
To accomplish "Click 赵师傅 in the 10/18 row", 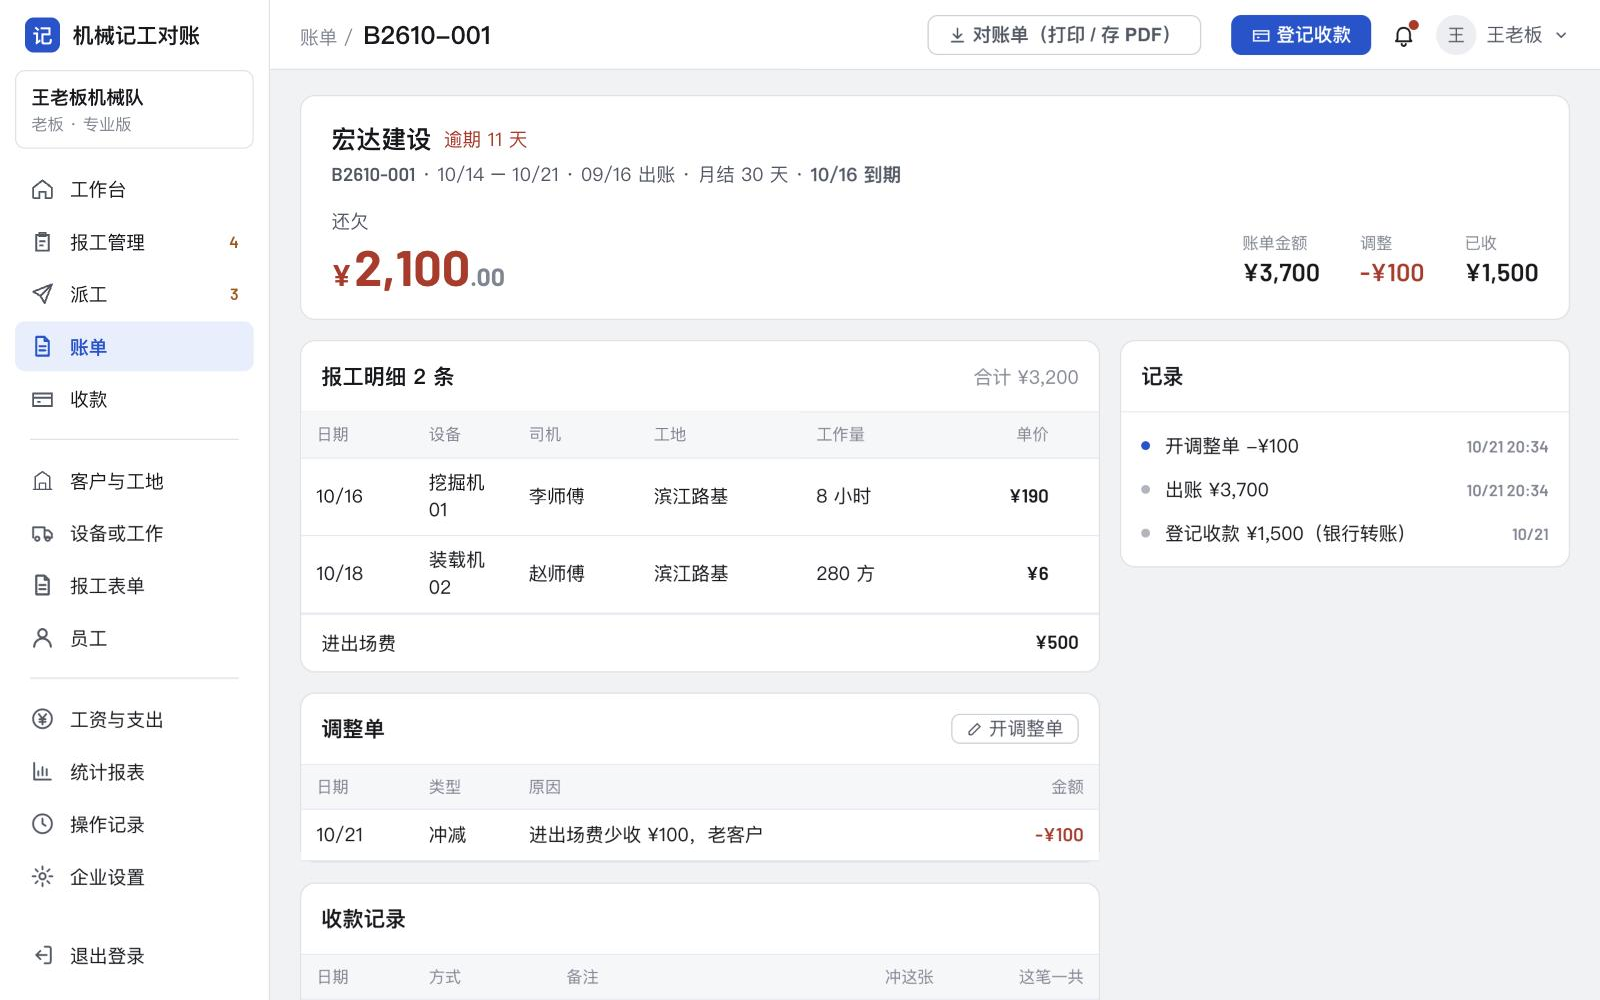I will [556, 573].
